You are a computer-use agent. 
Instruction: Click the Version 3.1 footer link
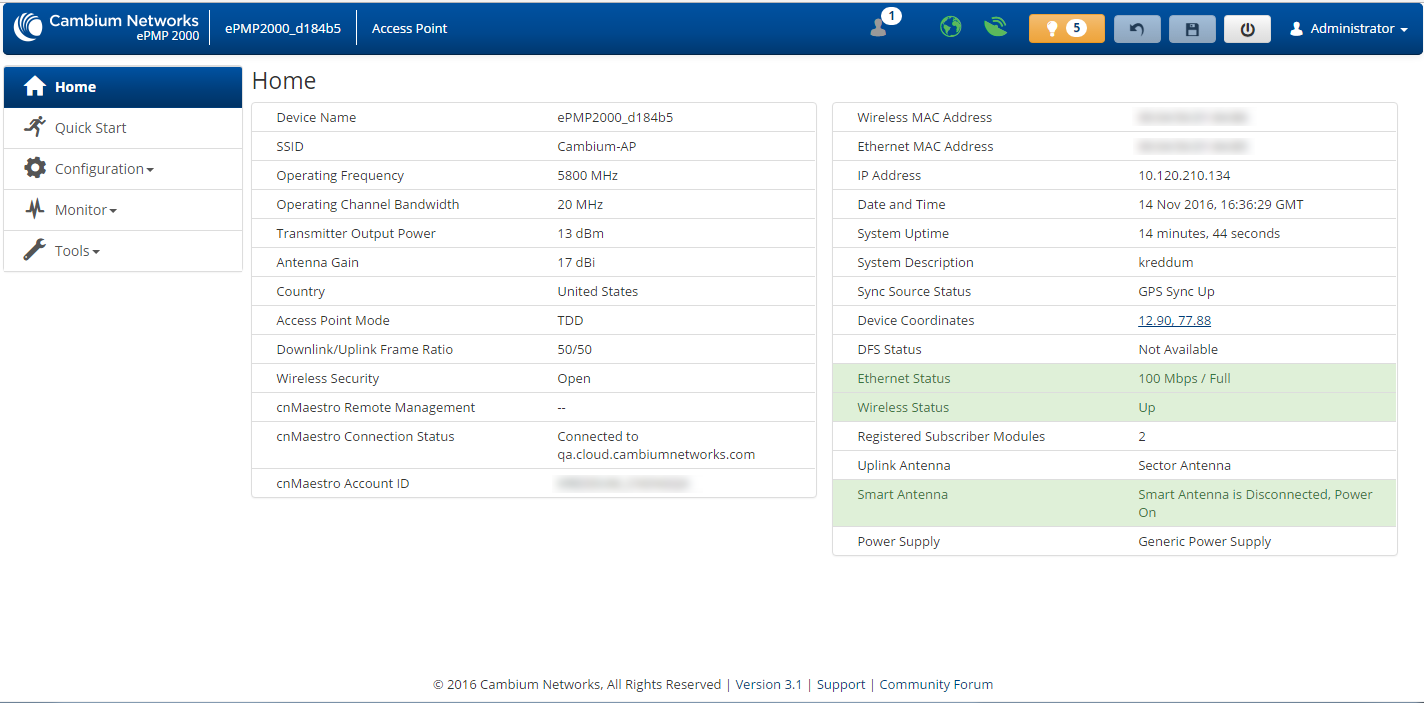click(x=768, y=685)
